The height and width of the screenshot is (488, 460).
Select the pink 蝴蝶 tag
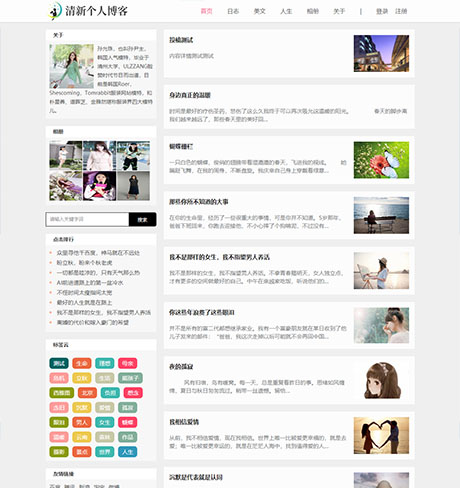(127, 422)
